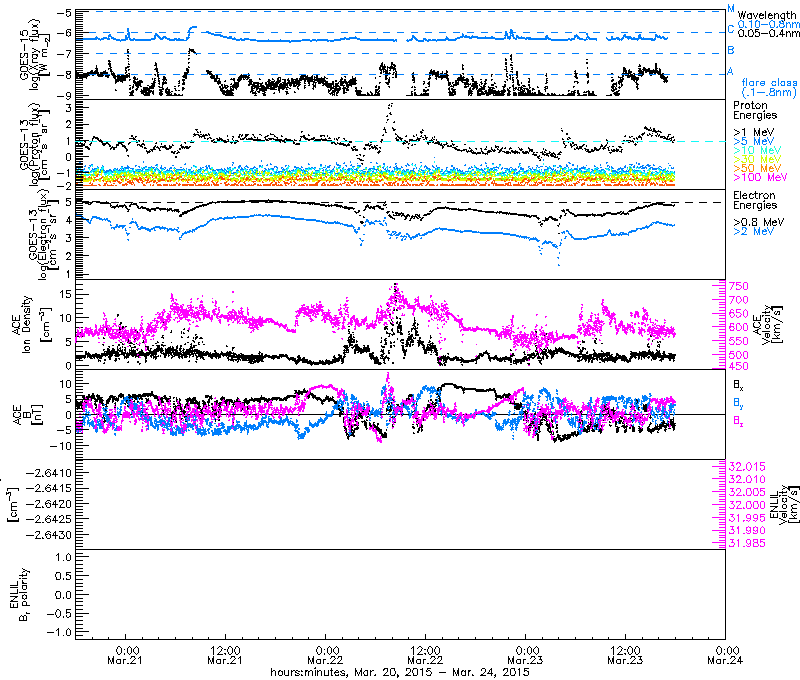This screenshot has height=680, width=800.
Task: Click the 32.015 tick on ENLIL velocity axis
Action: point(747,466)
